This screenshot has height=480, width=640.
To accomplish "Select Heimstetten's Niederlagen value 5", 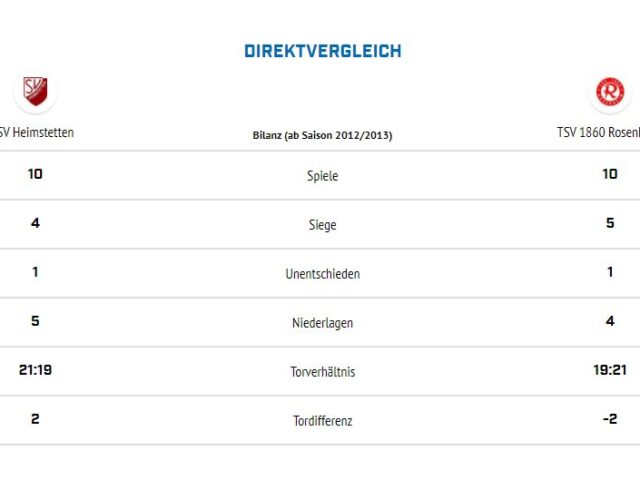I will [x=35, y=321].
